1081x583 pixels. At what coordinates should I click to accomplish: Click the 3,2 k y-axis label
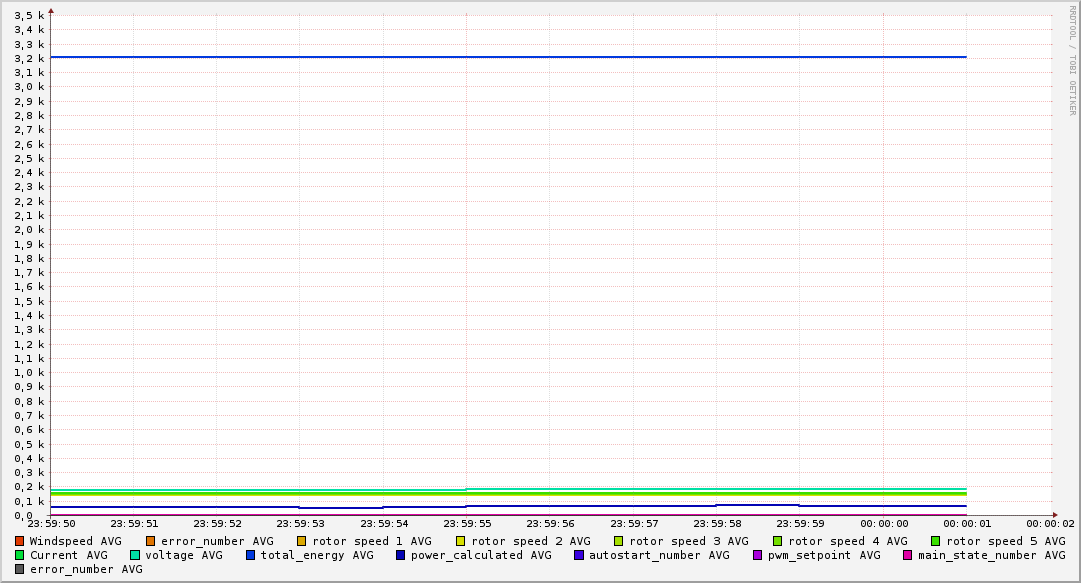pyautogui.click(x=30, y=58)
